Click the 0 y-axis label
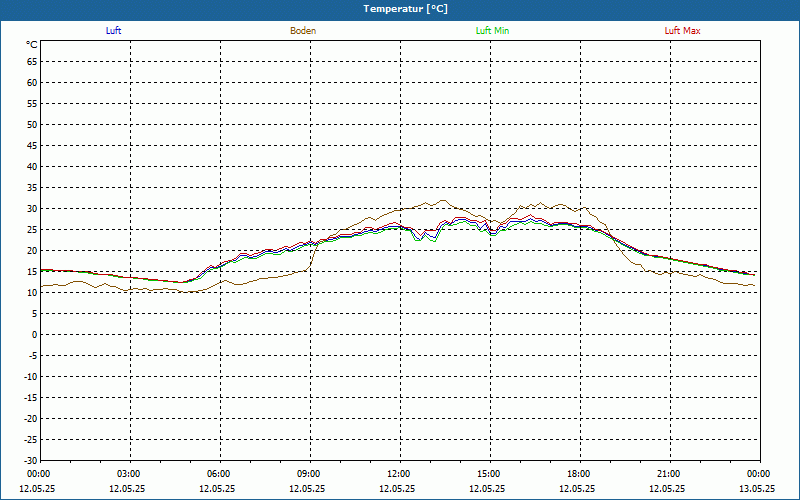This screenshot has width=800, height=500. 35,335
